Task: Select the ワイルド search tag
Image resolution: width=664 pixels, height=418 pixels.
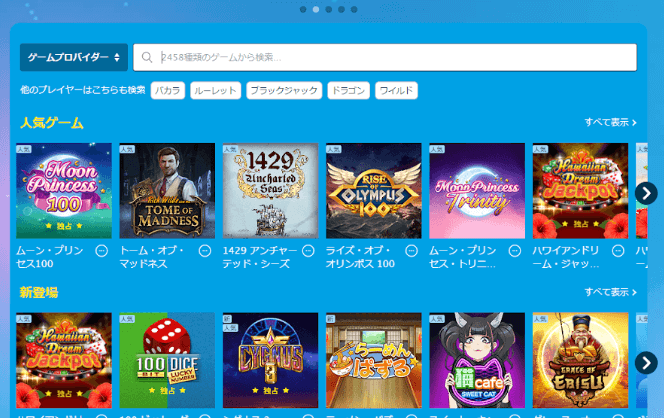Action: click(396, 90)
